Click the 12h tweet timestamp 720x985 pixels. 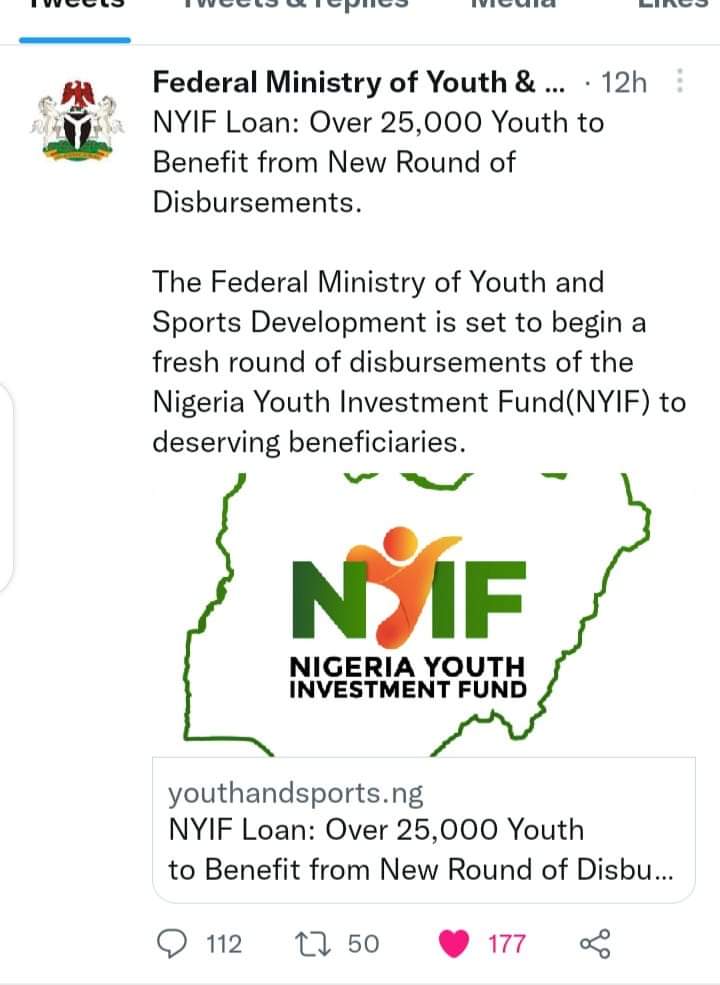tap(624, 82)
